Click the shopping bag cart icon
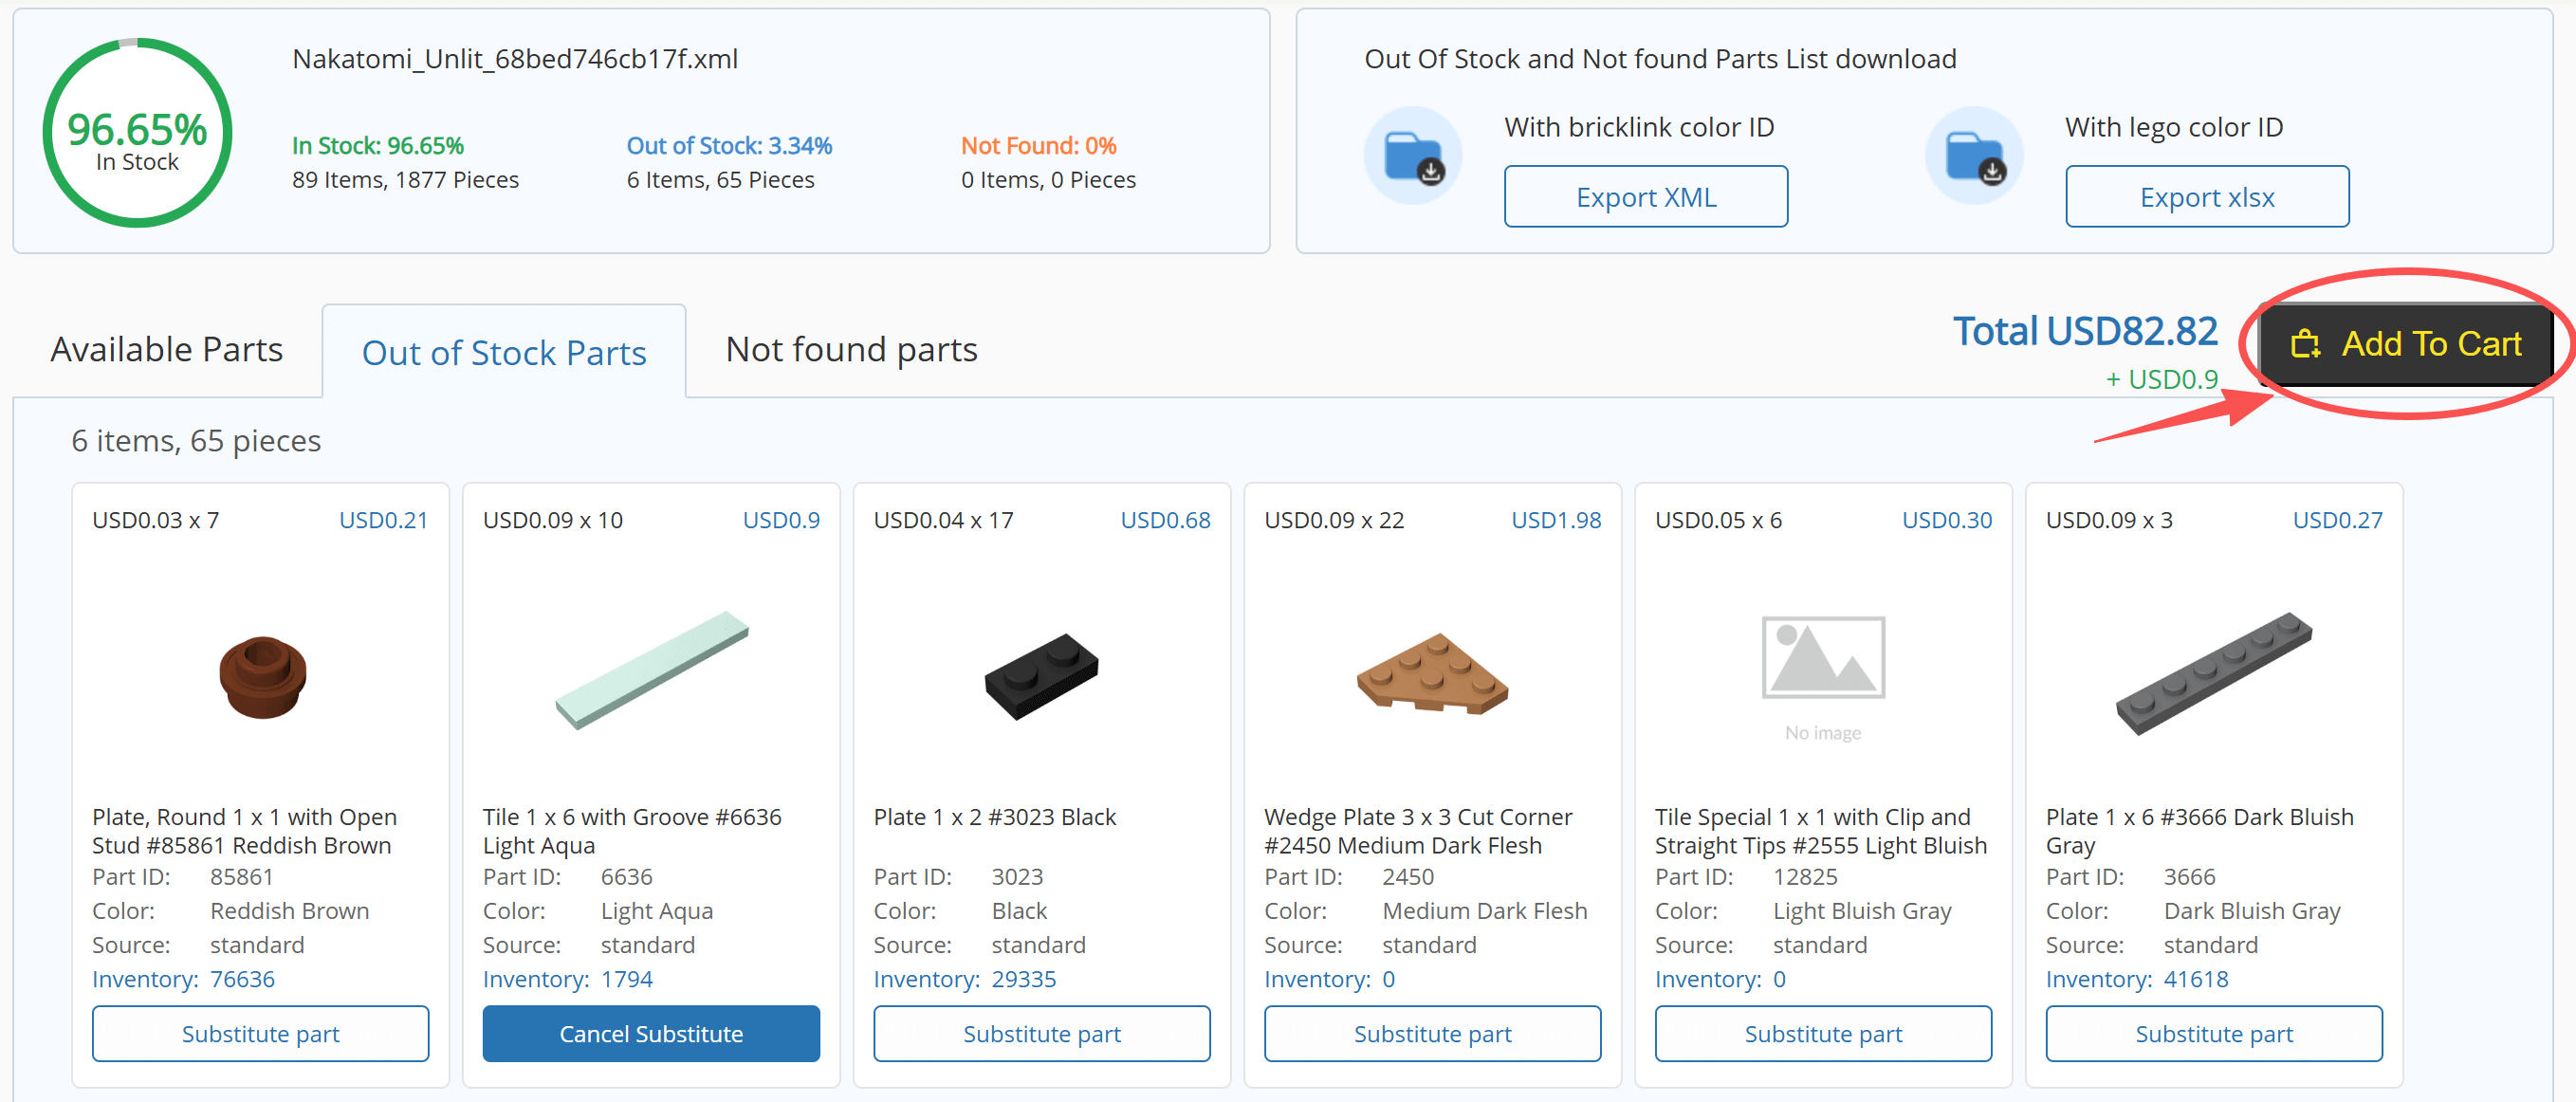 (x=2305, y=344)
